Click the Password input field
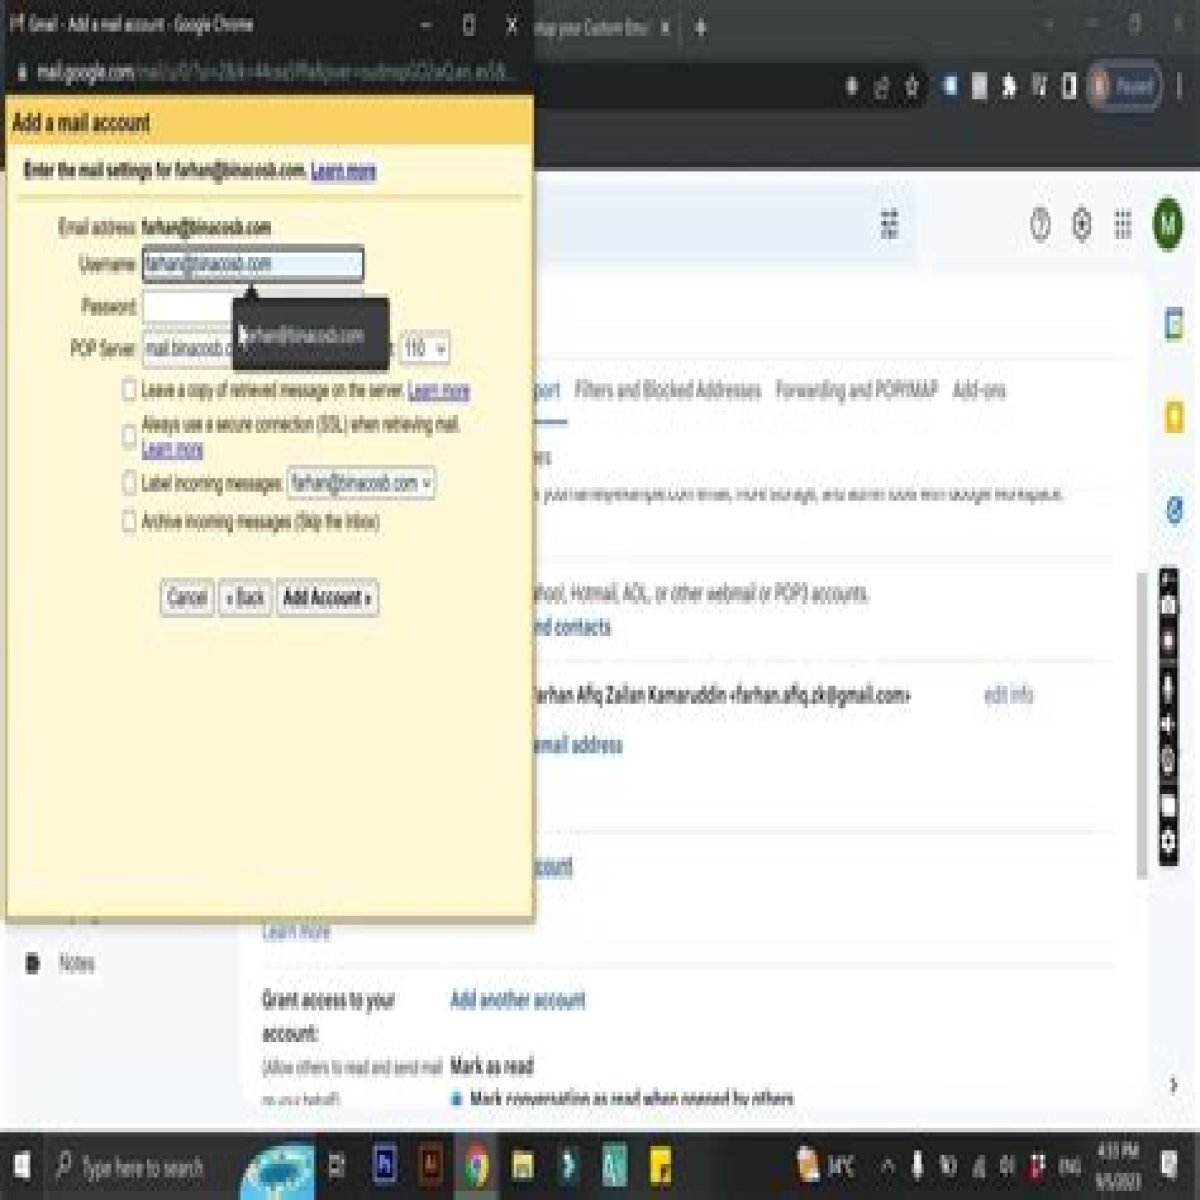Image resolution: width=1200 pixels, height=1200 pixels. [252, 306]
